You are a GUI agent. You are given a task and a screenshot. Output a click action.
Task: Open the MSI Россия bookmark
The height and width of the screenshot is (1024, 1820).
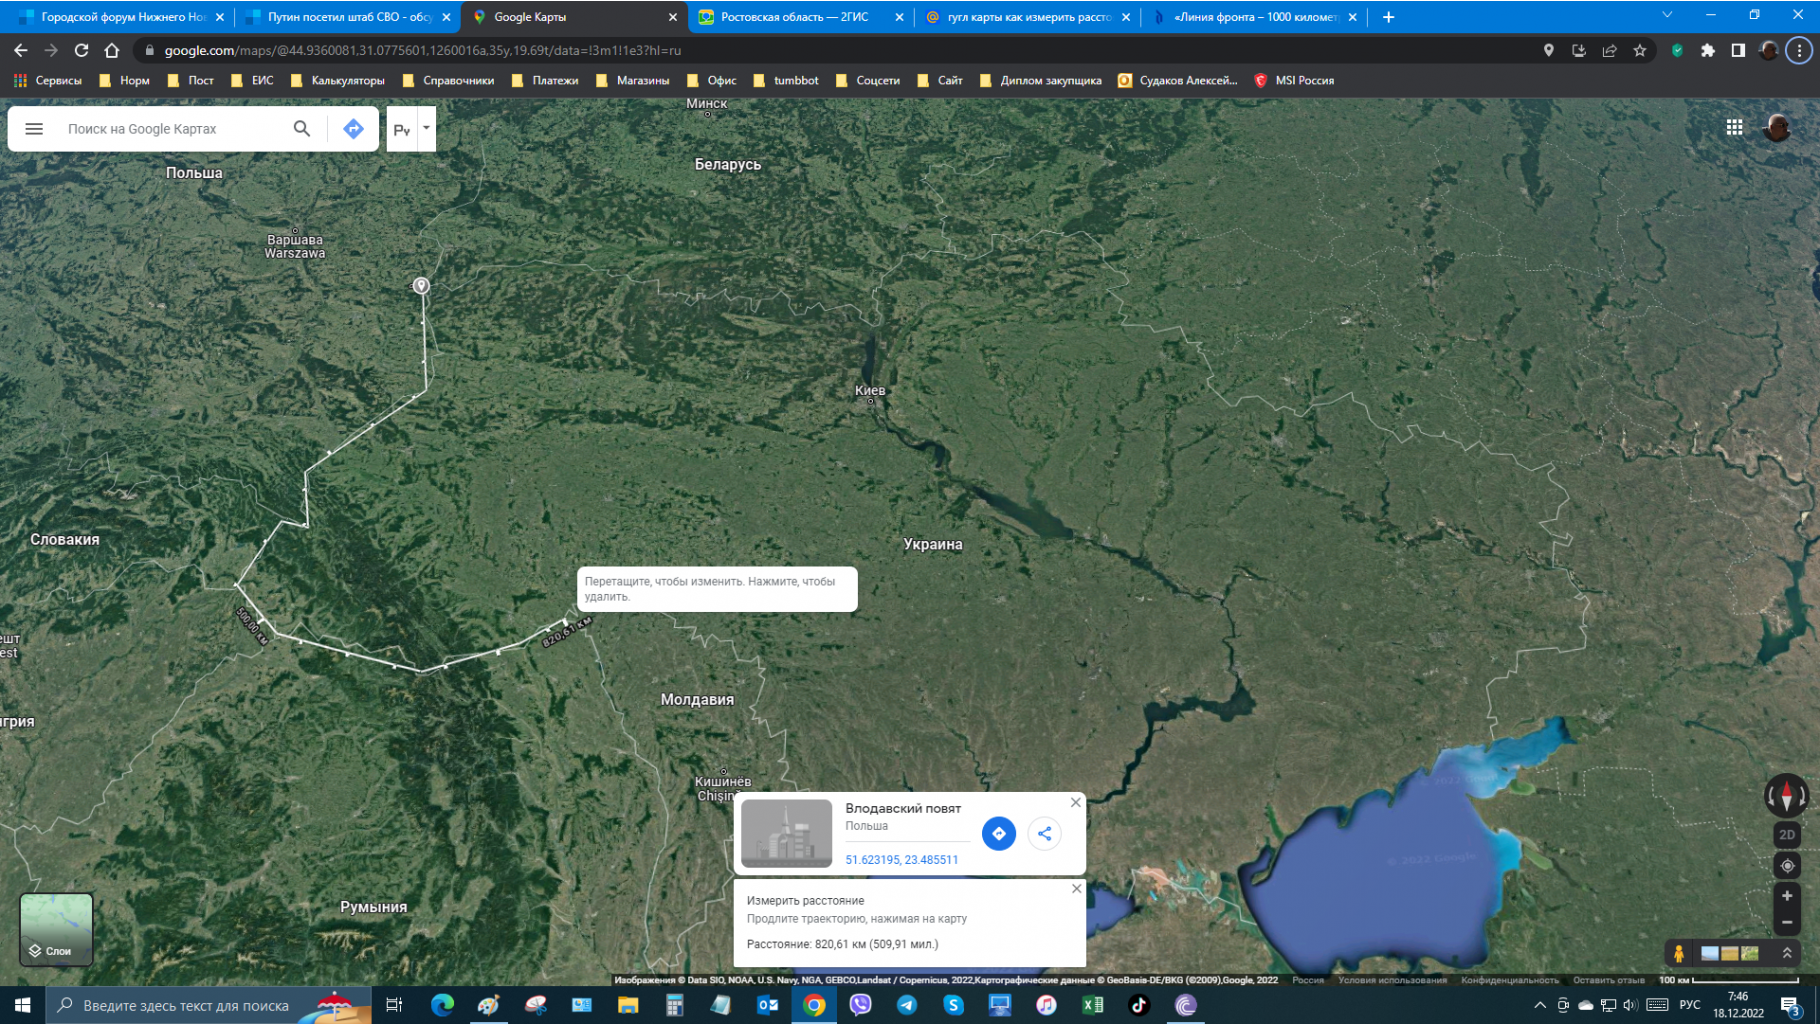(x=1294, y=80)
